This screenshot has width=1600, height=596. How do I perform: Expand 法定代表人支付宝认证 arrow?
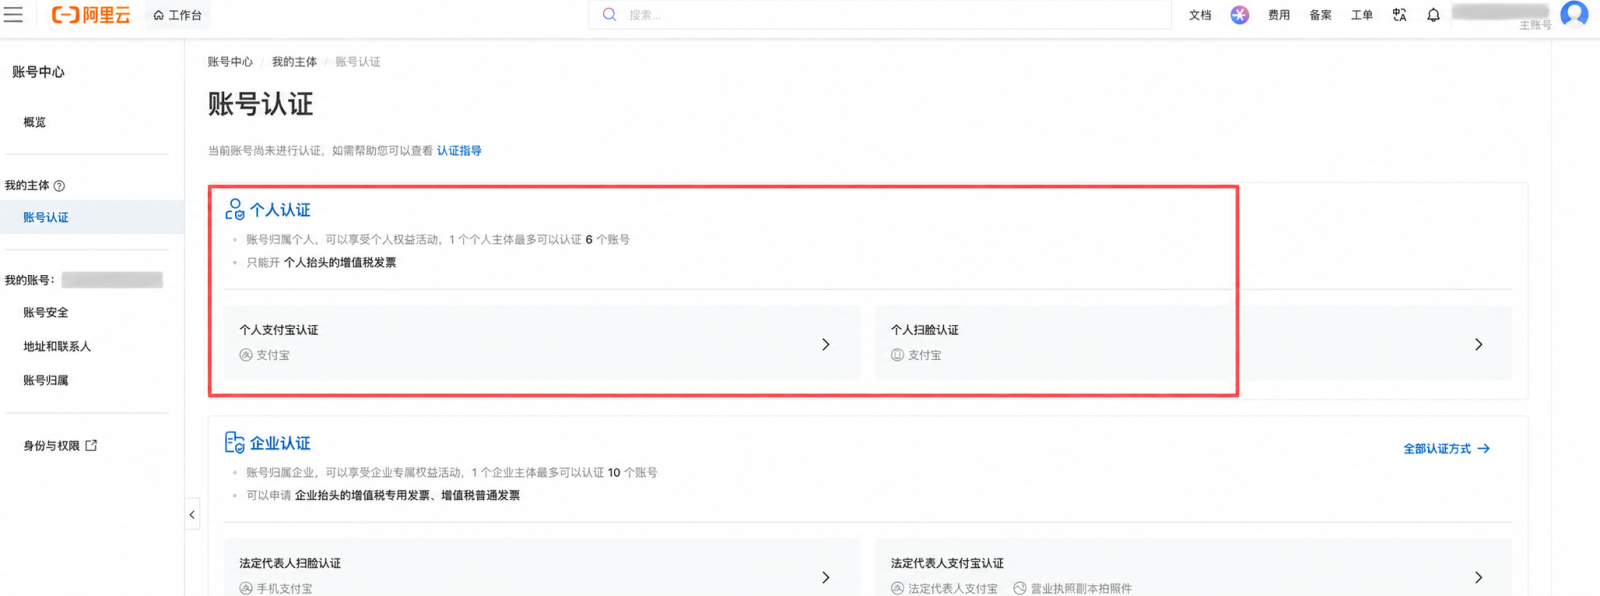(1479, 577)
